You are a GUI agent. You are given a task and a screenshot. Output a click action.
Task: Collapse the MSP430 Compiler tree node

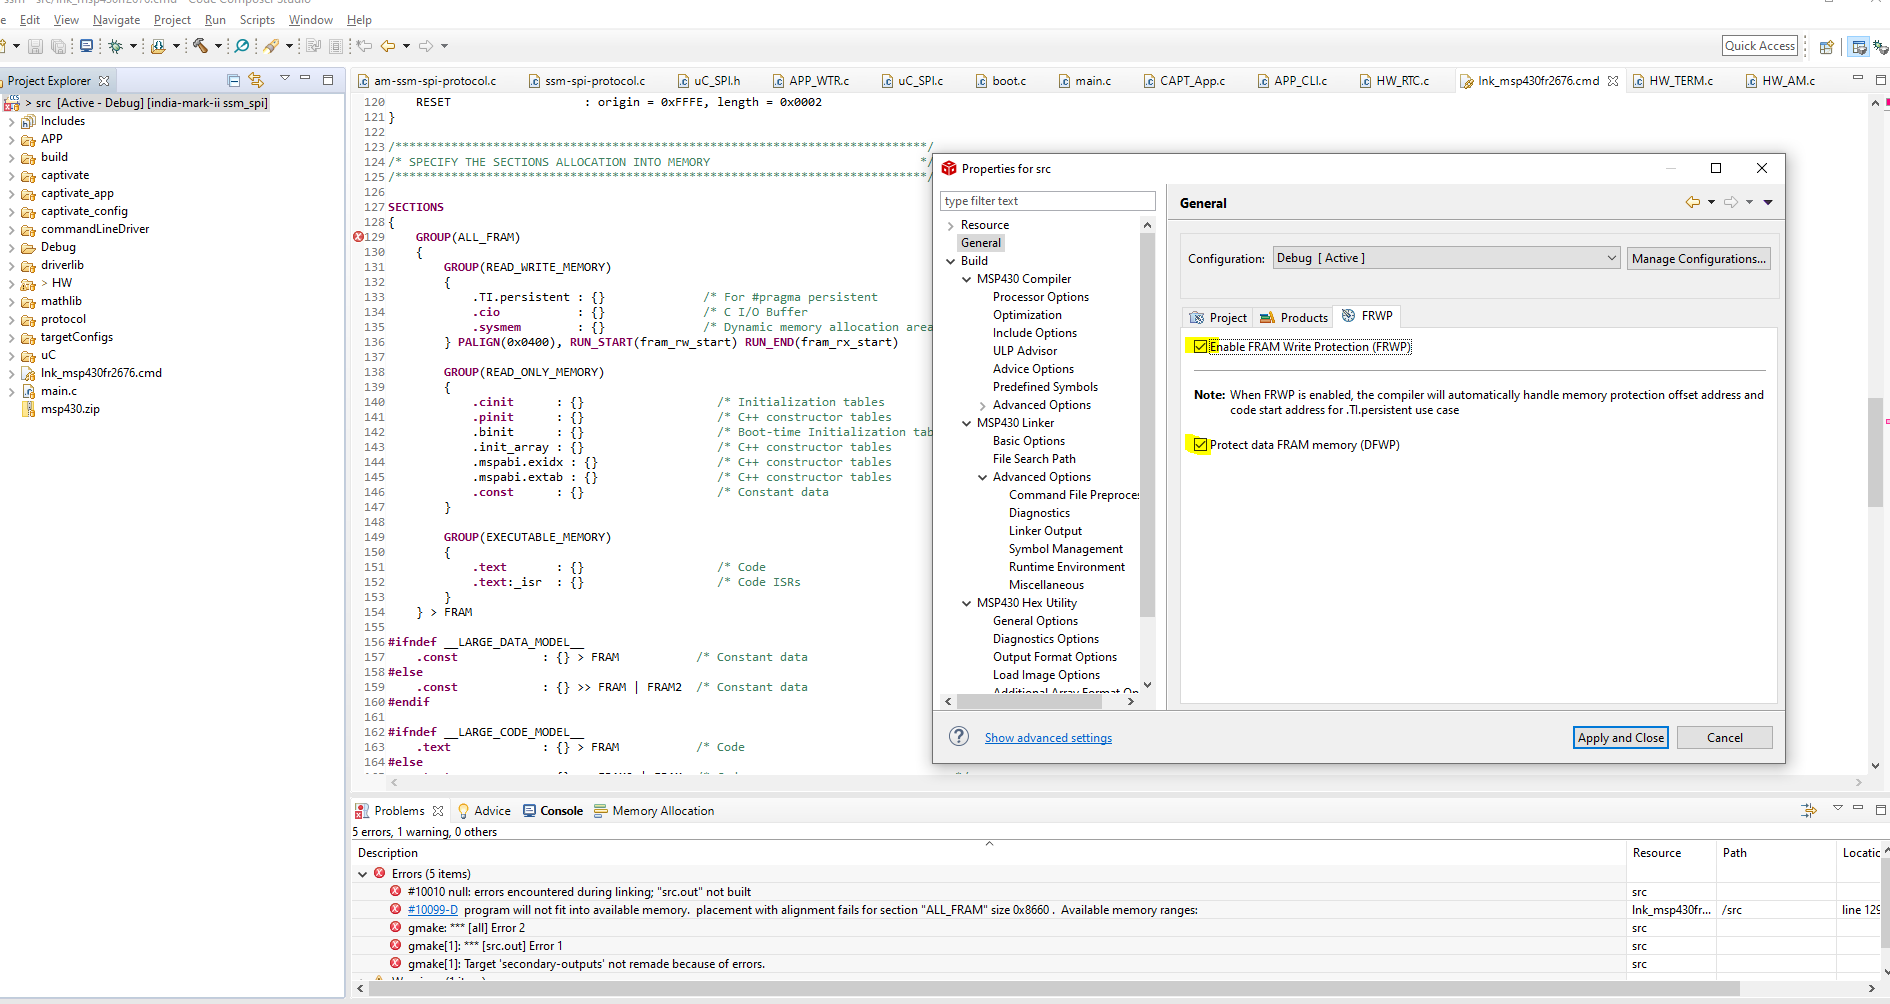coord(966,279)
